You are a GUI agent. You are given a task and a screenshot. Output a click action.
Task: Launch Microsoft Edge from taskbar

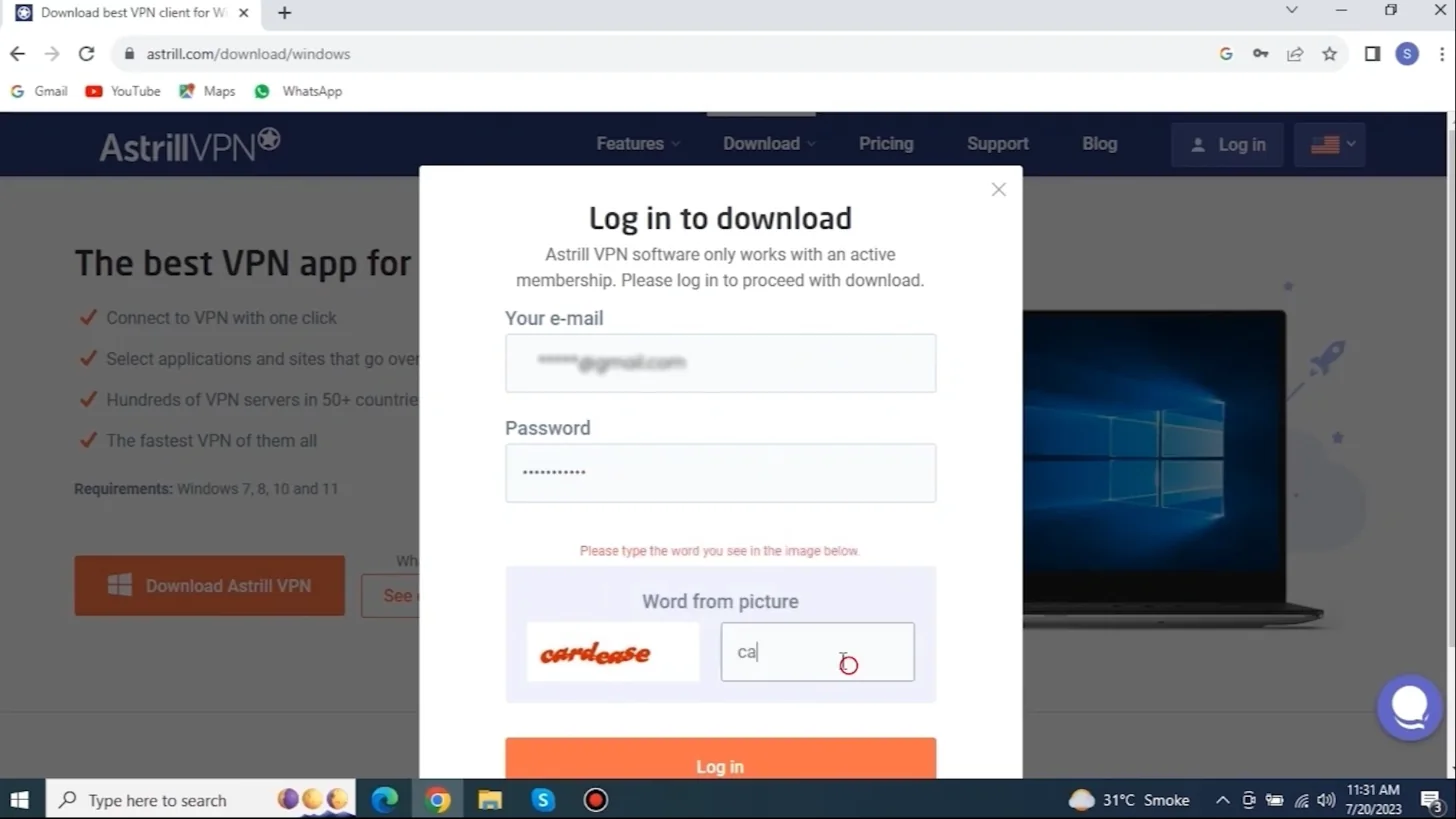point(385,800)
